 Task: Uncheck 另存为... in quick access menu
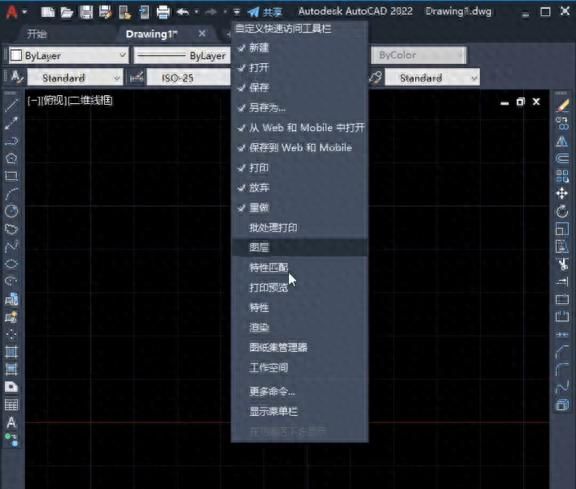299,108
